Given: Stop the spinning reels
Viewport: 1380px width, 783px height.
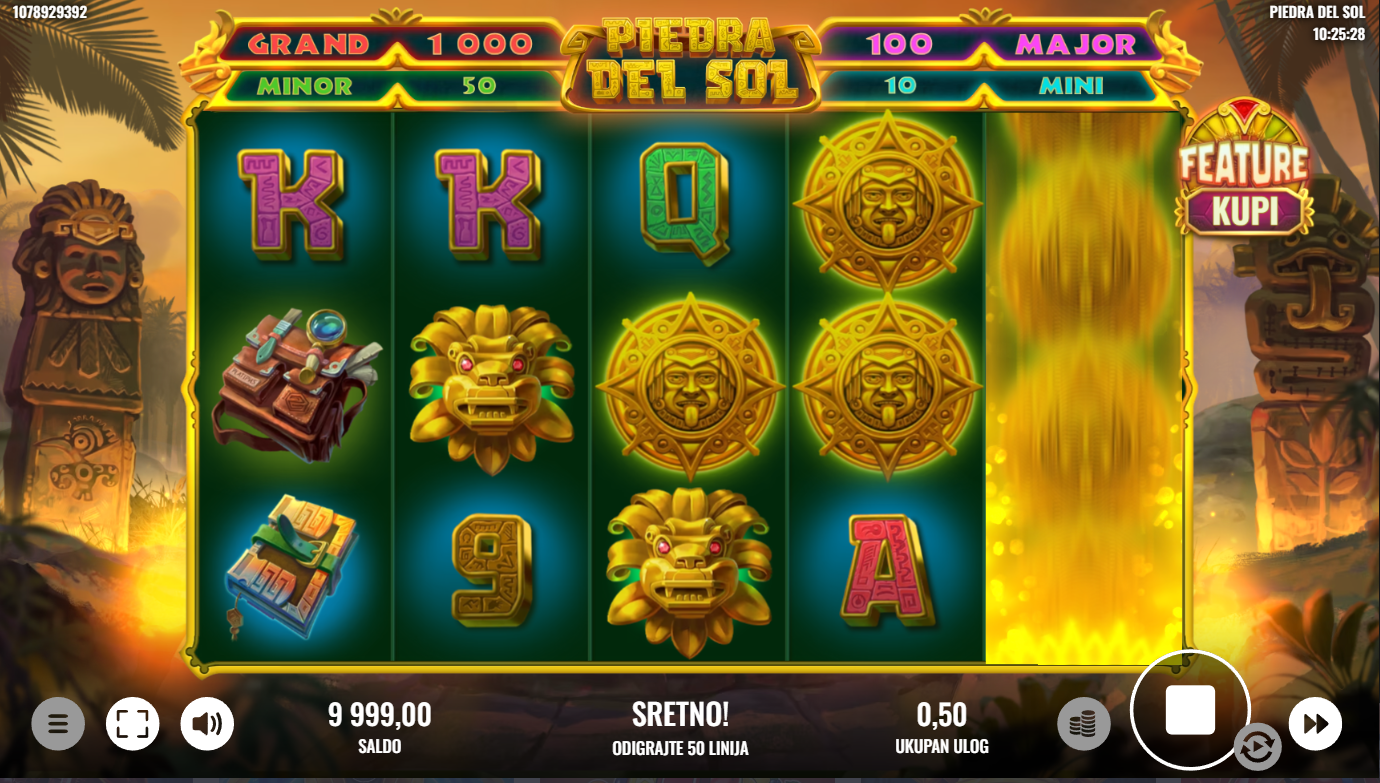Looking at the screenshot, I should pos(1190,710).
